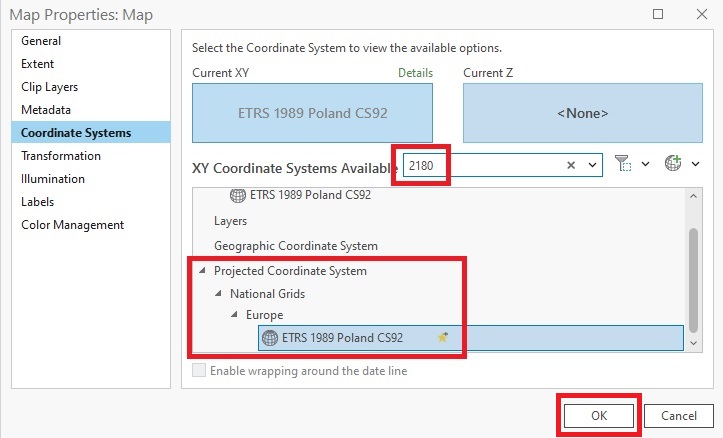Open the Clip Layers tab
This screenshot has height=438, width=723.
50,87
